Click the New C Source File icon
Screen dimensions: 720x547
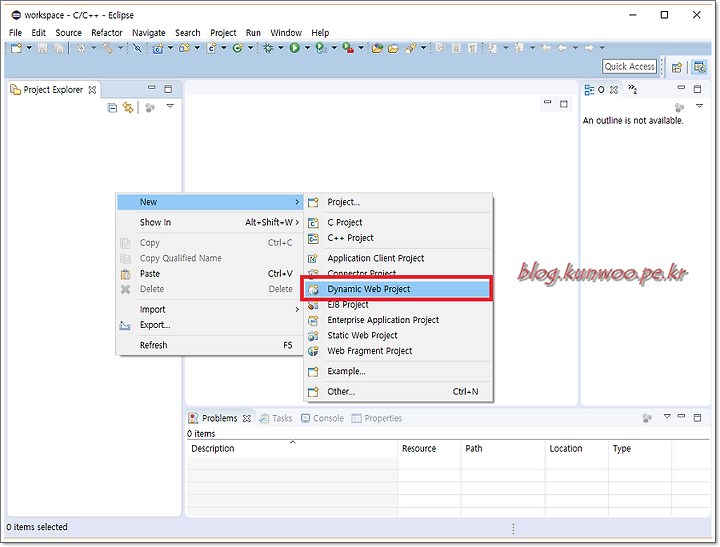211,48
